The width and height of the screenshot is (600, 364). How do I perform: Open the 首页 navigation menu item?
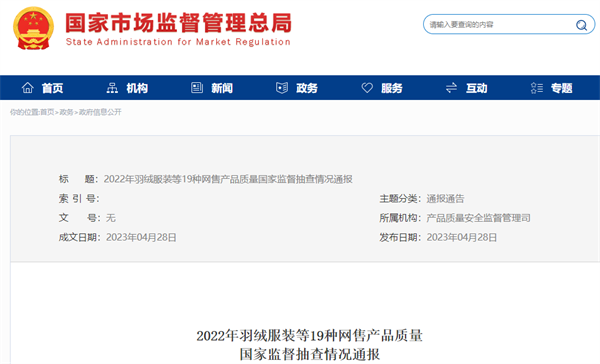52,88
